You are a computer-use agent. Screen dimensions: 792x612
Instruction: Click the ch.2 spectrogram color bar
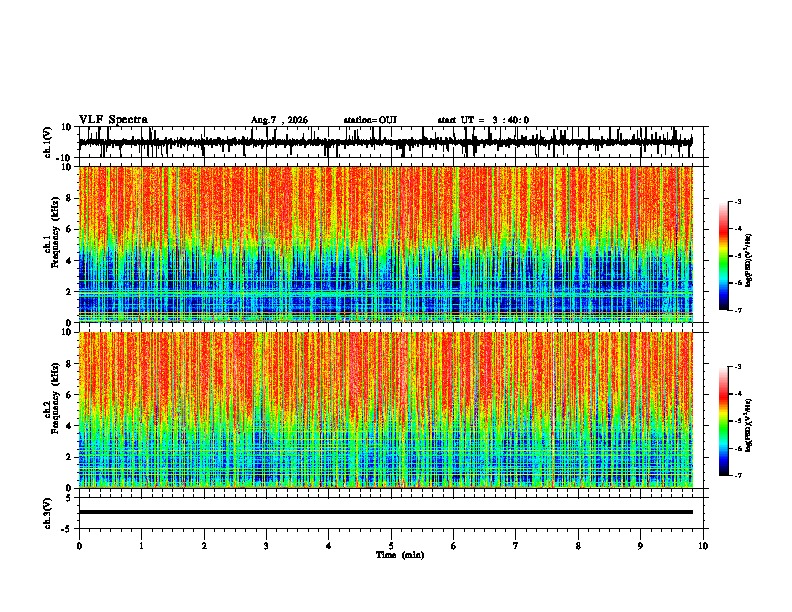point(724,421)
